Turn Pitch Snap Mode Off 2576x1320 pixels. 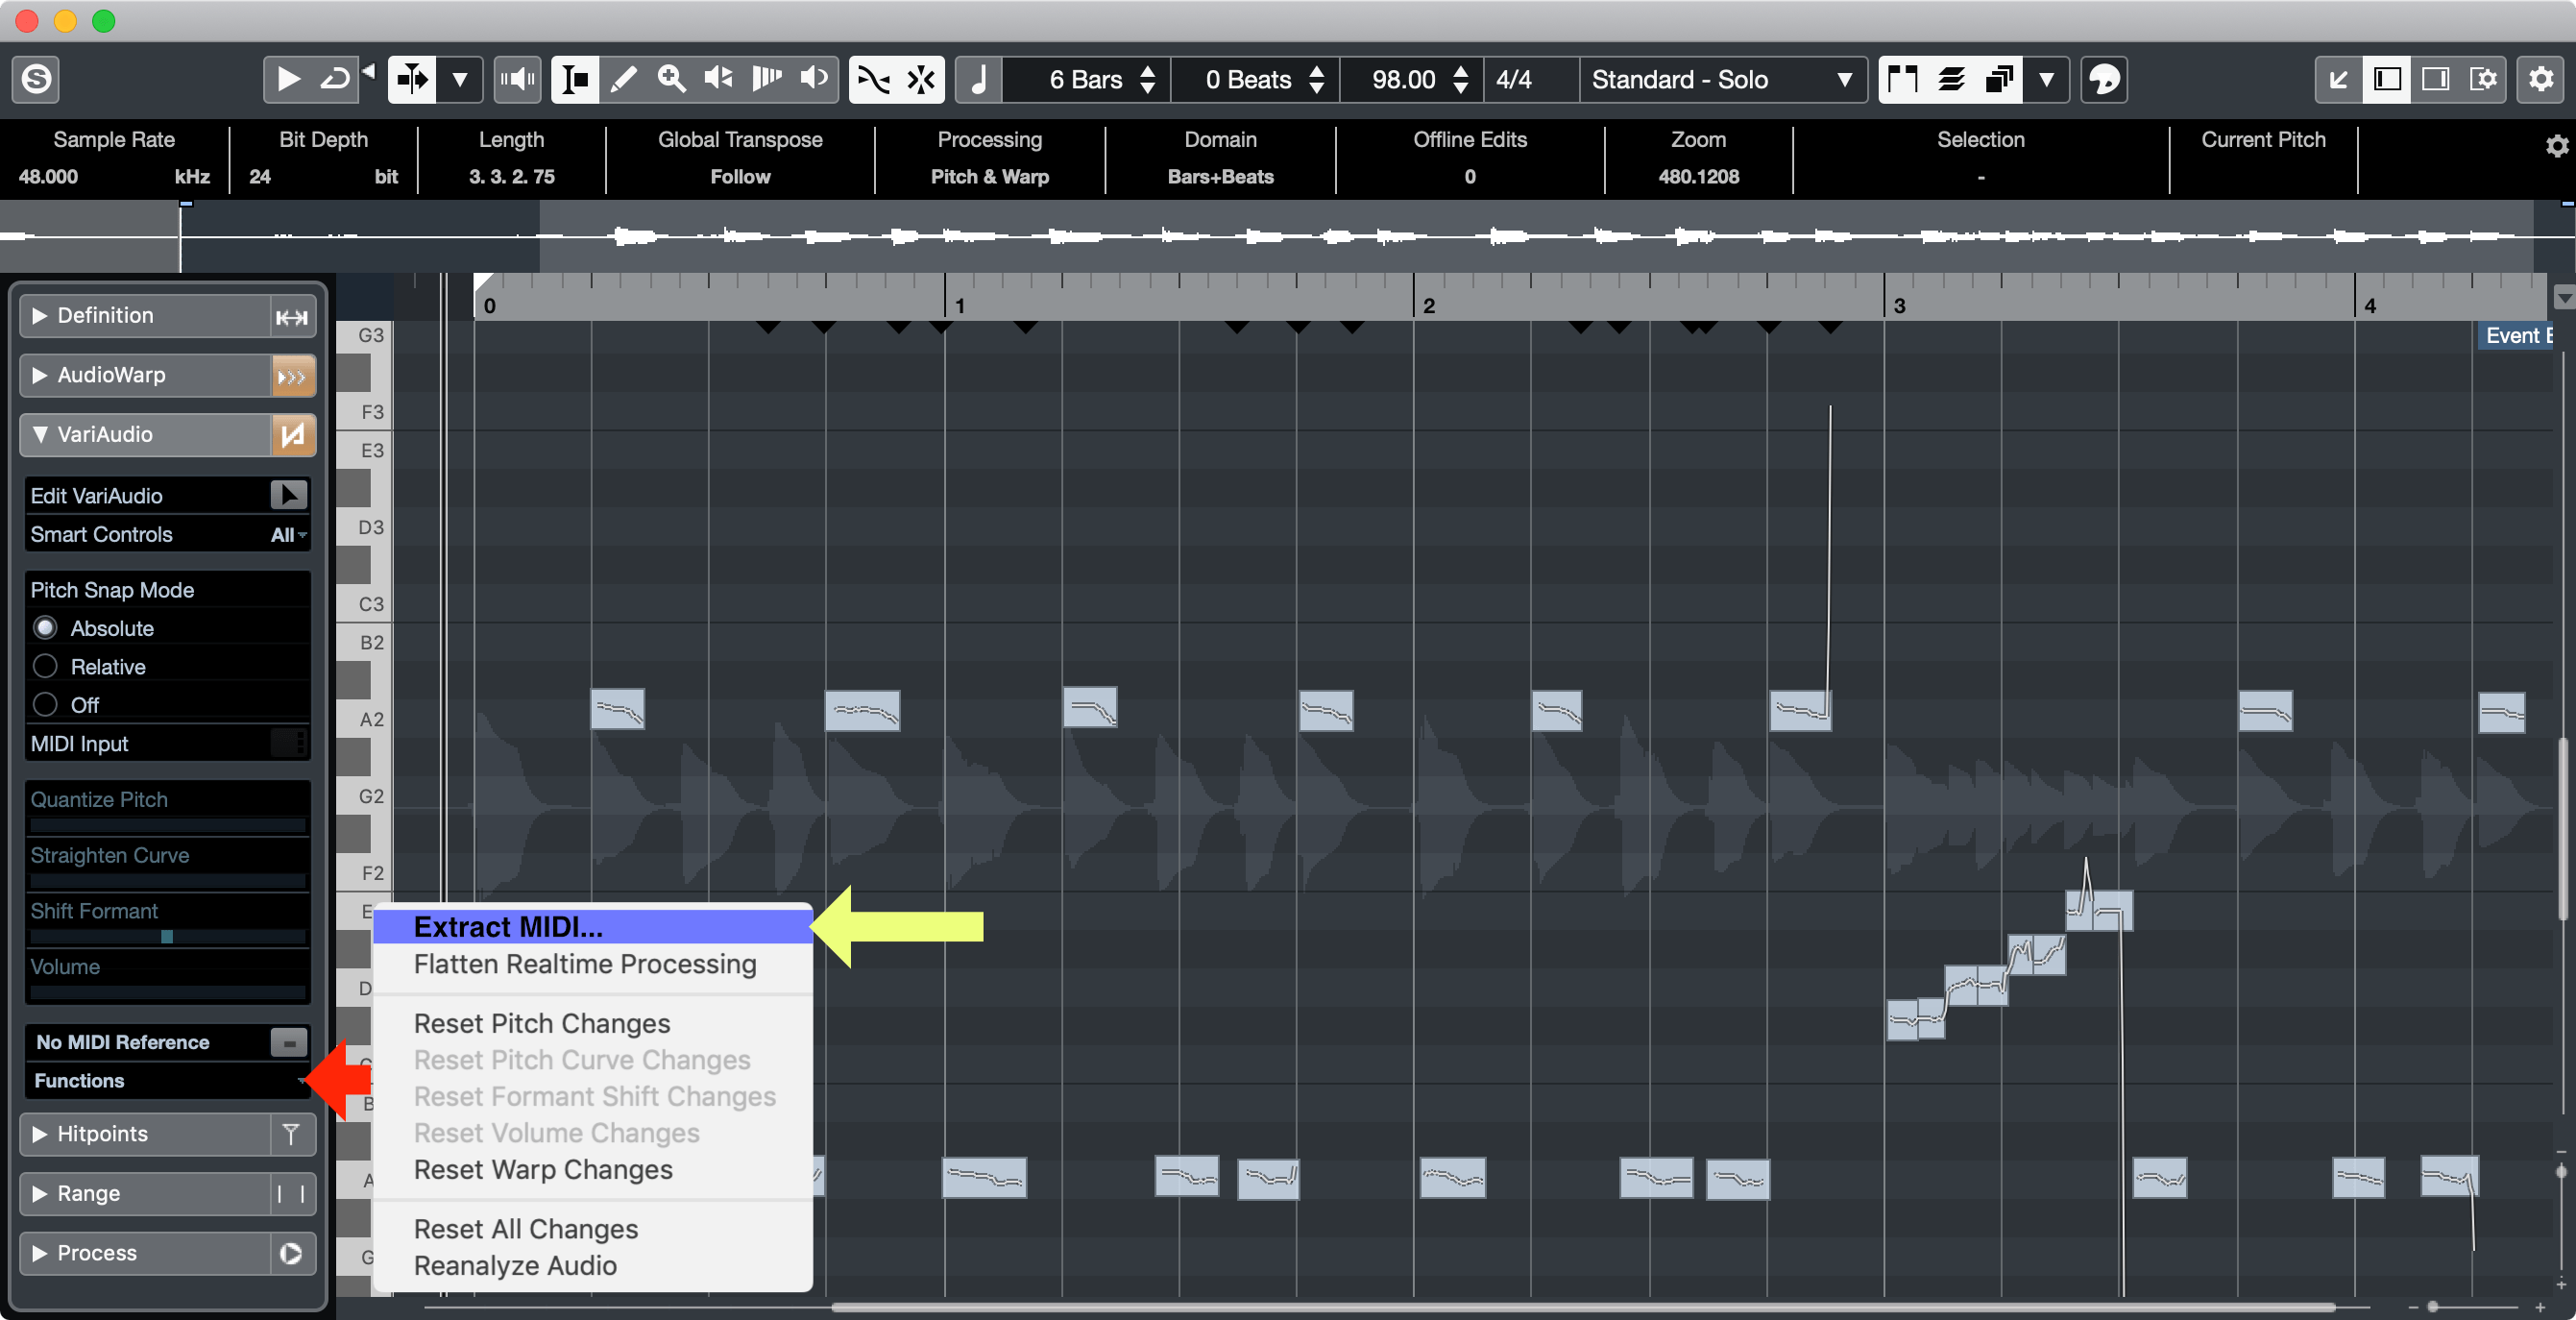[x=46, y=704]
